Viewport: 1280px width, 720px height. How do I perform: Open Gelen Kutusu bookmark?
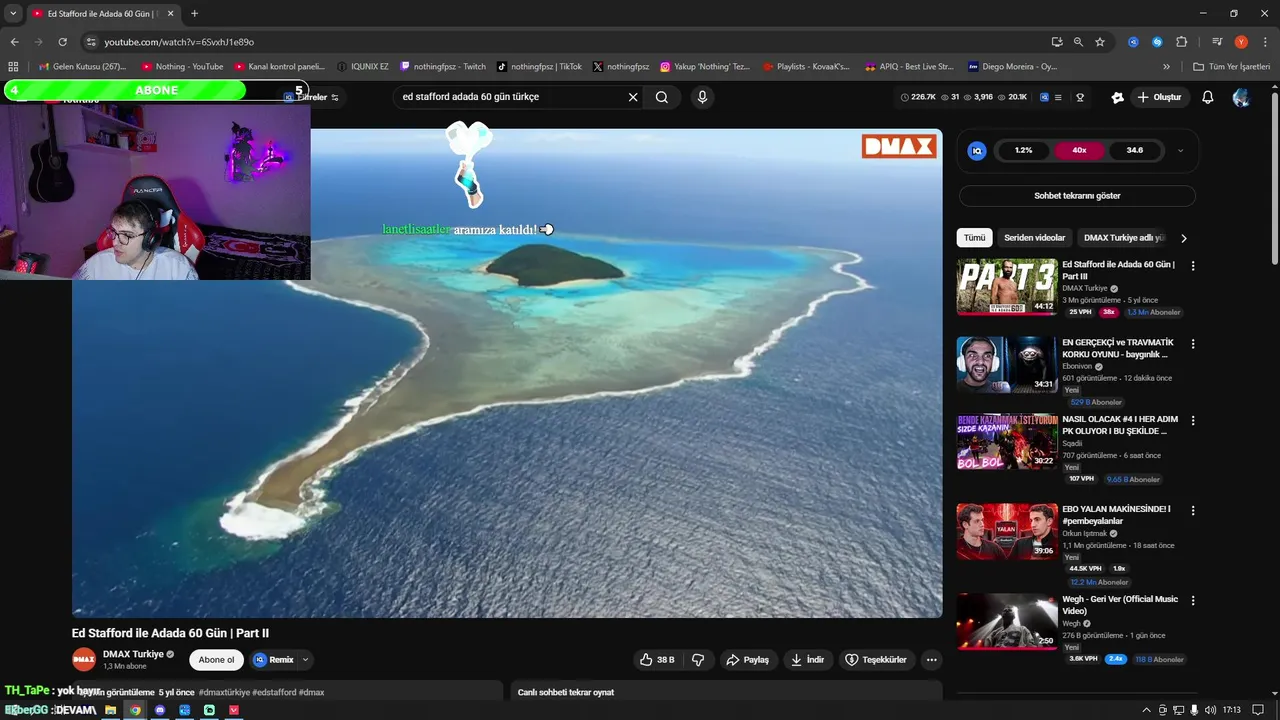click(x=82, y=67)
